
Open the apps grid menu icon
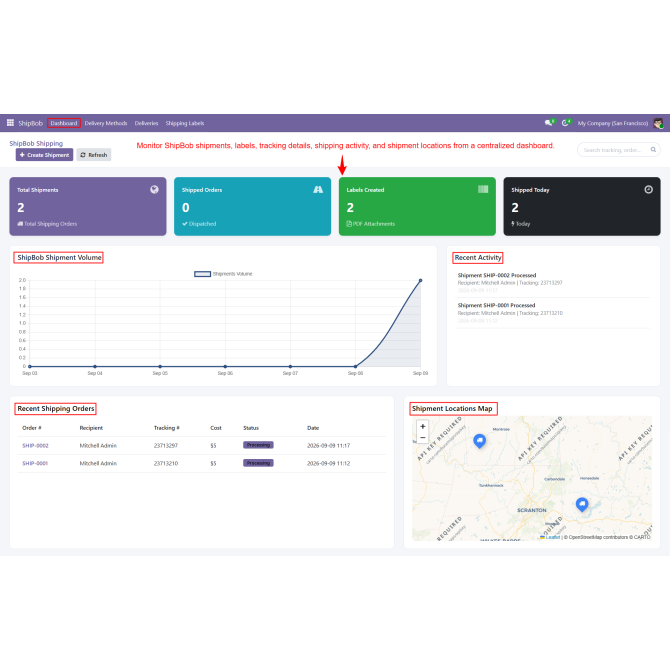[x=10, y=123]
